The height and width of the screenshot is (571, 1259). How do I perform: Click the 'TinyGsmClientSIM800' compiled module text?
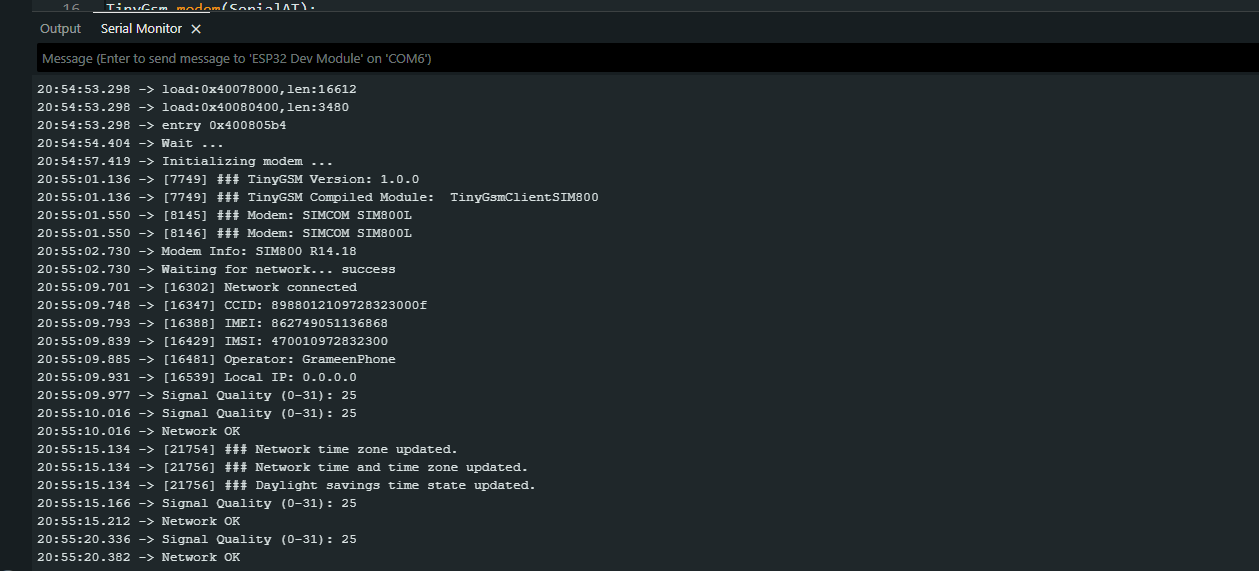pos(524,197)
